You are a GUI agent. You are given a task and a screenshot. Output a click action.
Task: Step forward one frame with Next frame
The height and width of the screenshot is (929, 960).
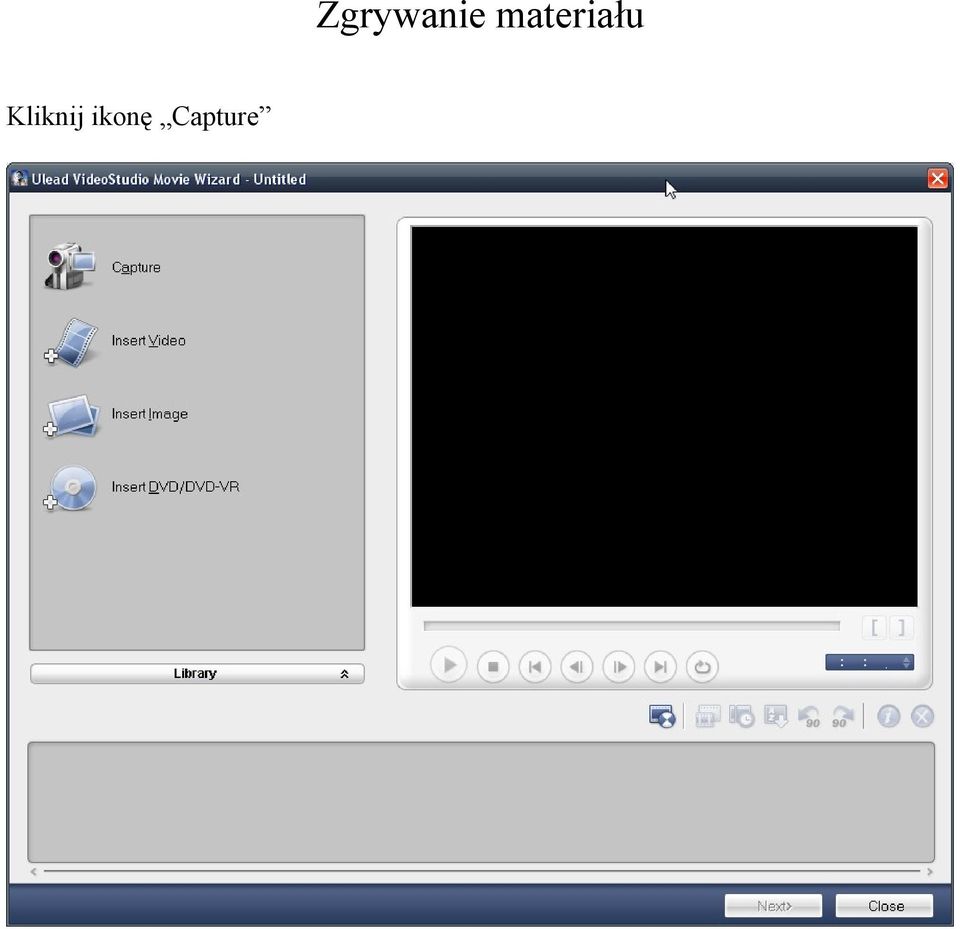[618, 666]
